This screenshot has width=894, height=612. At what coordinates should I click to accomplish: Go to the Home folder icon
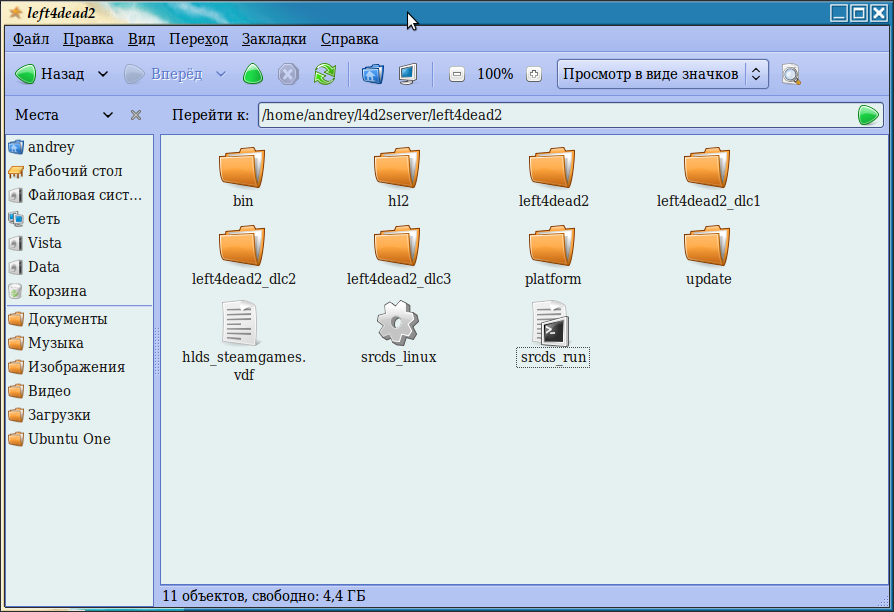(372, 74)
